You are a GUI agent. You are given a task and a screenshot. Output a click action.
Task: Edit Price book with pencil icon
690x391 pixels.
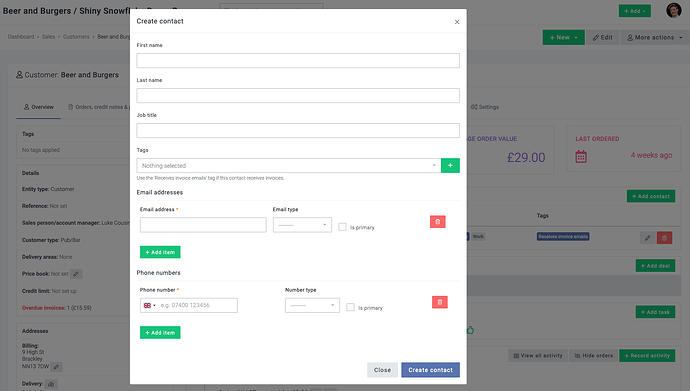76,274
